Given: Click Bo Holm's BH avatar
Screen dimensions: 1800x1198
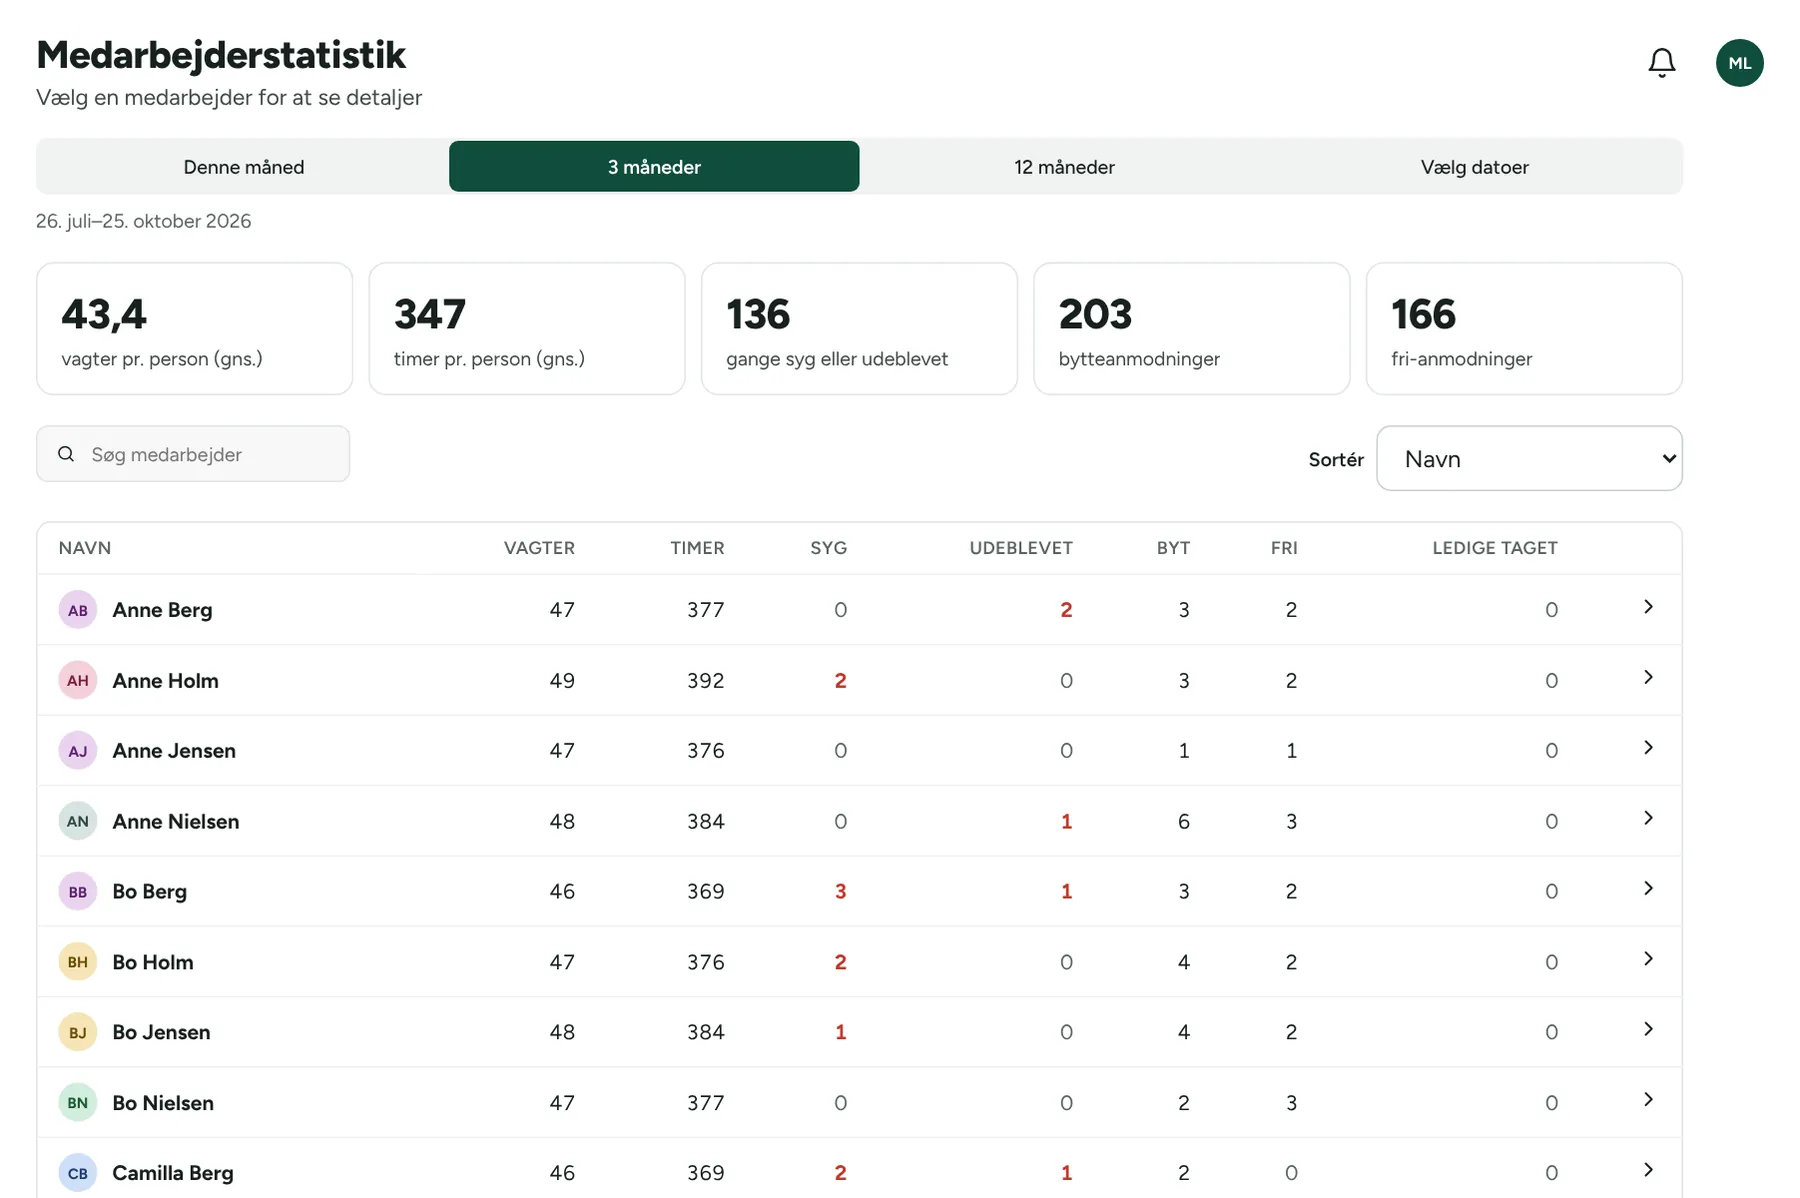Looking at the screenshot, I should click(78, 962).
